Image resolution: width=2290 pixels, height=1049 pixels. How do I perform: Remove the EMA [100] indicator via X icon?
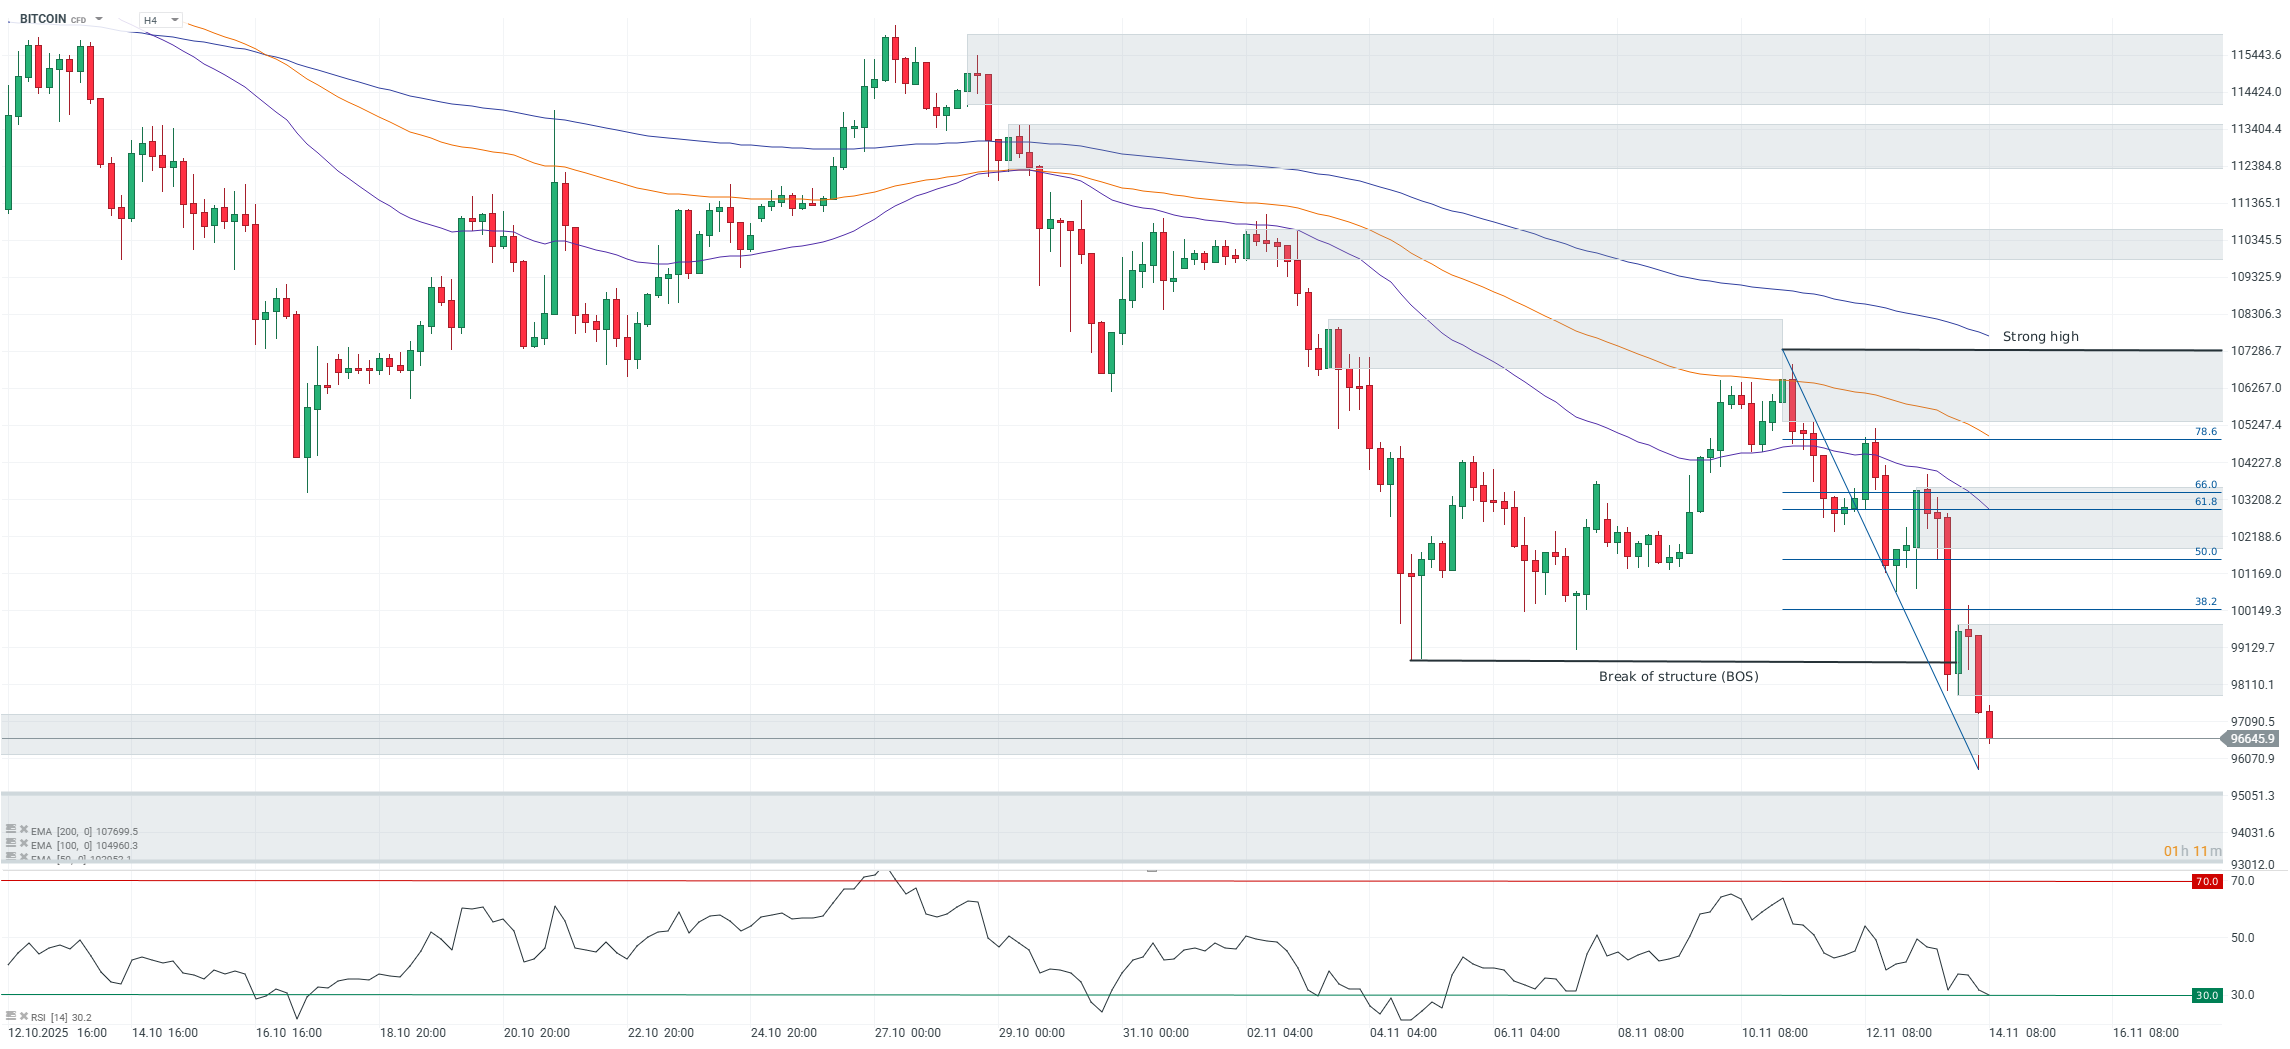[23, 844]
